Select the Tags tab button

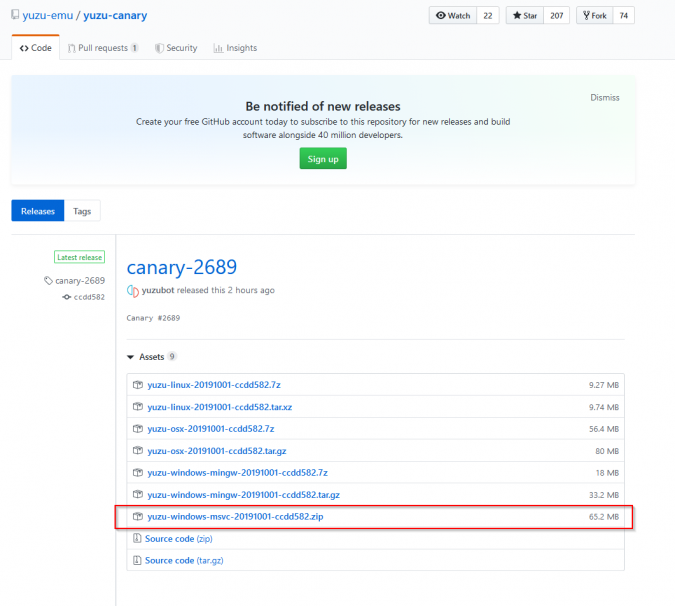point(82,211)
